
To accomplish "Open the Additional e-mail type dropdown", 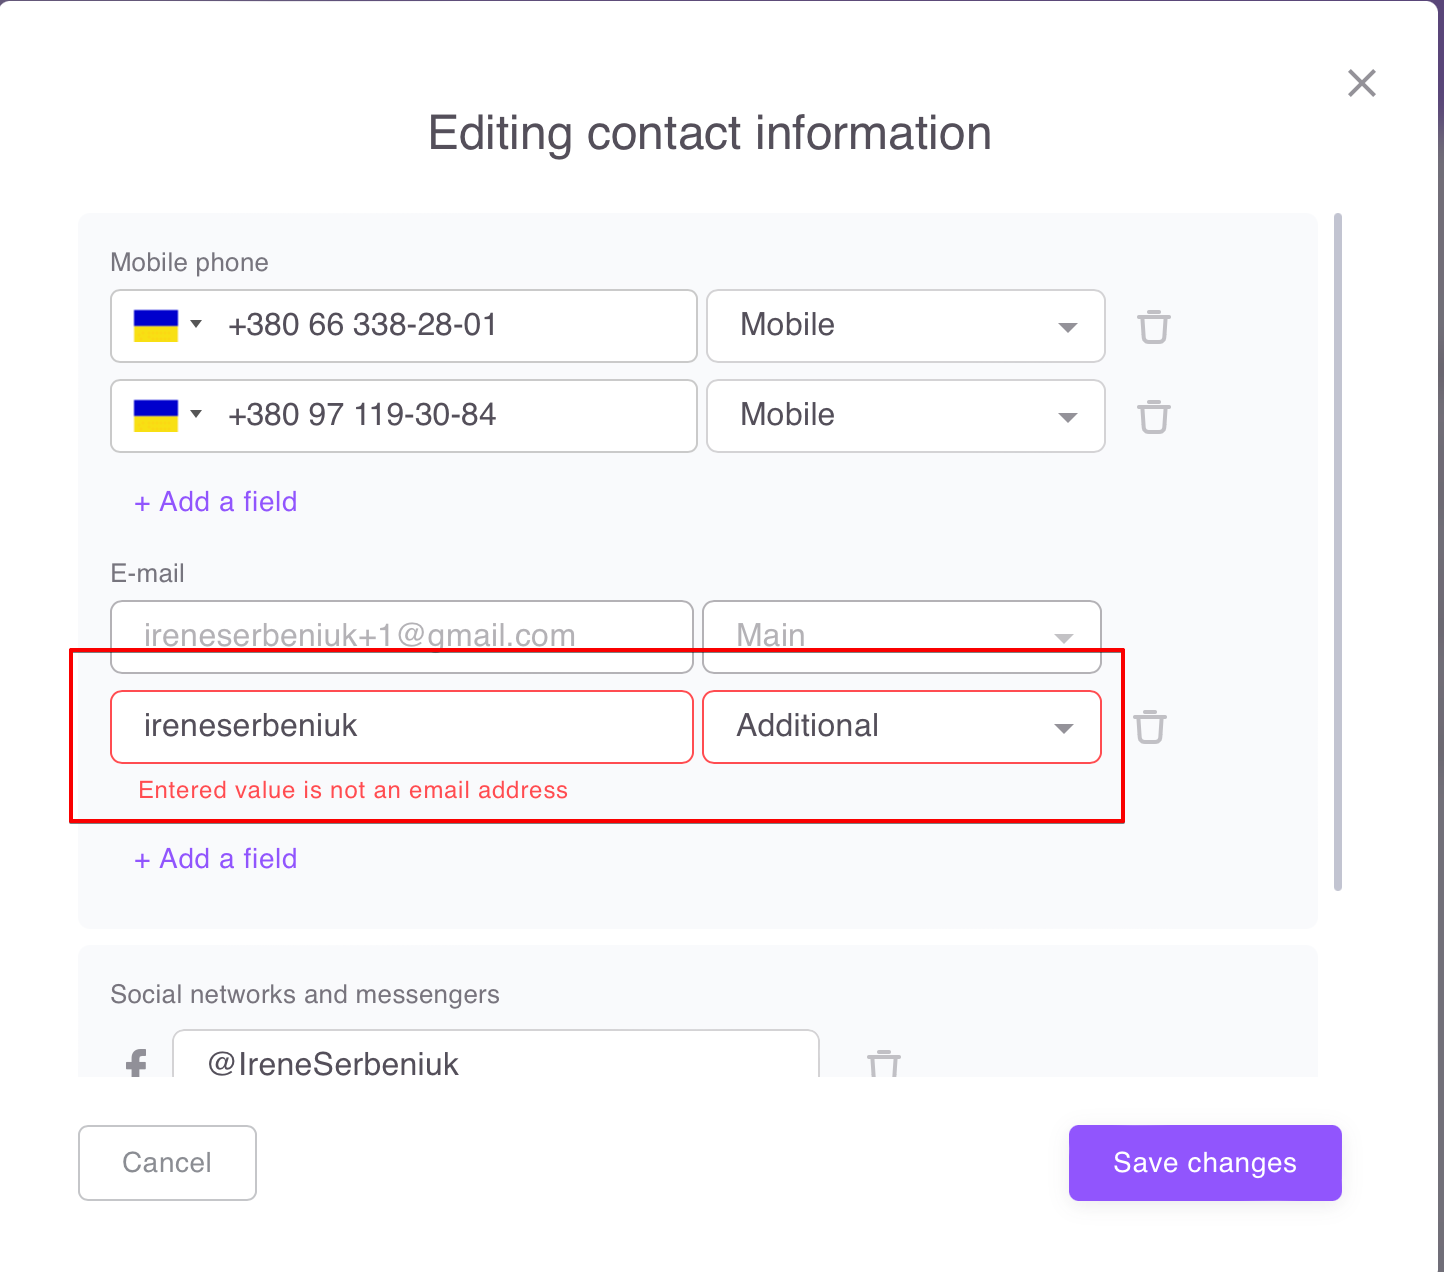I will click(901, 727).
